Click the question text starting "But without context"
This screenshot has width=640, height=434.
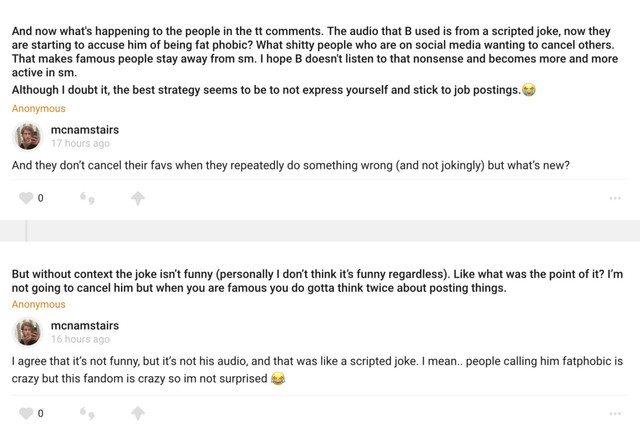(x=317, y=281)
